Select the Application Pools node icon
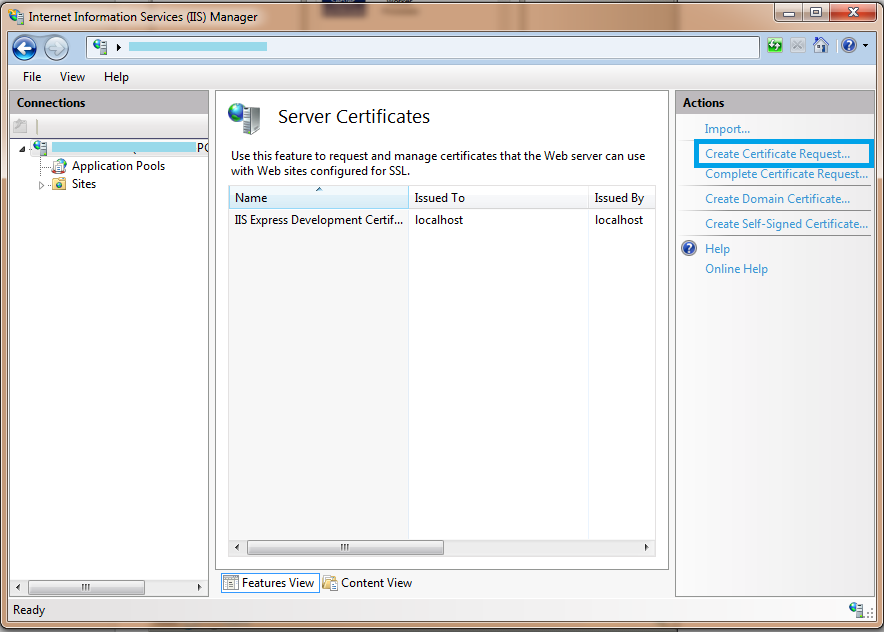This screenshot has width=884, height=632. 58,165
